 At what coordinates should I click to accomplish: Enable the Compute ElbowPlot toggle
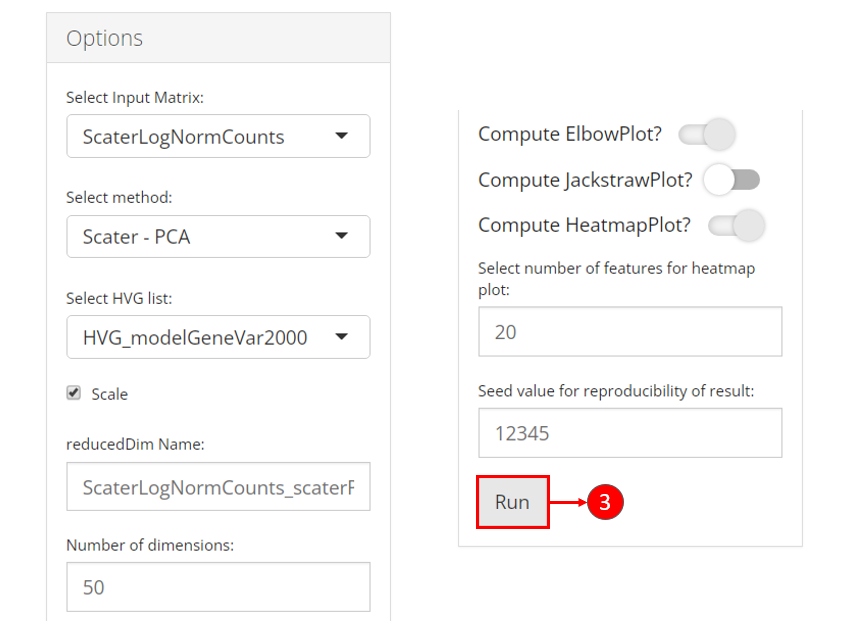(x=707, y=133)
